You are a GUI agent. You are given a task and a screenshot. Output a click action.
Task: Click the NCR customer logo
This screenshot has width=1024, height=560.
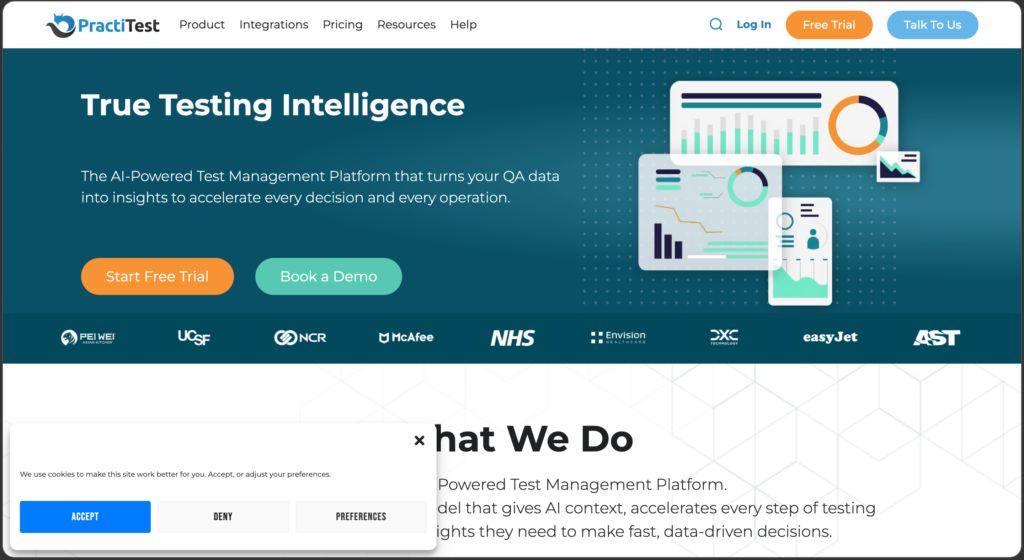300,337
